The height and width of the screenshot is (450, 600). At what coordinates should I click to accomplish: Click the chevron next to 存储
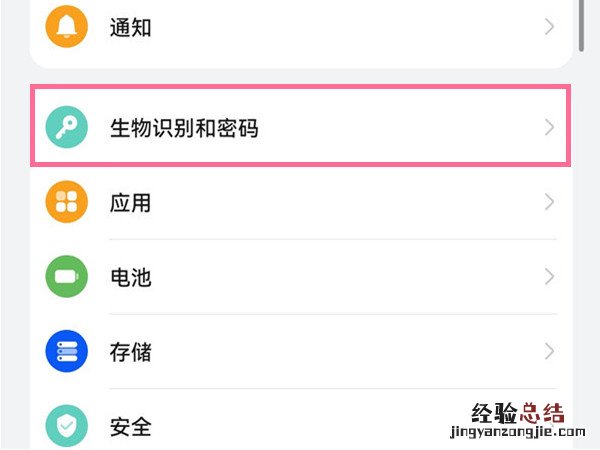tap(549, 352)
